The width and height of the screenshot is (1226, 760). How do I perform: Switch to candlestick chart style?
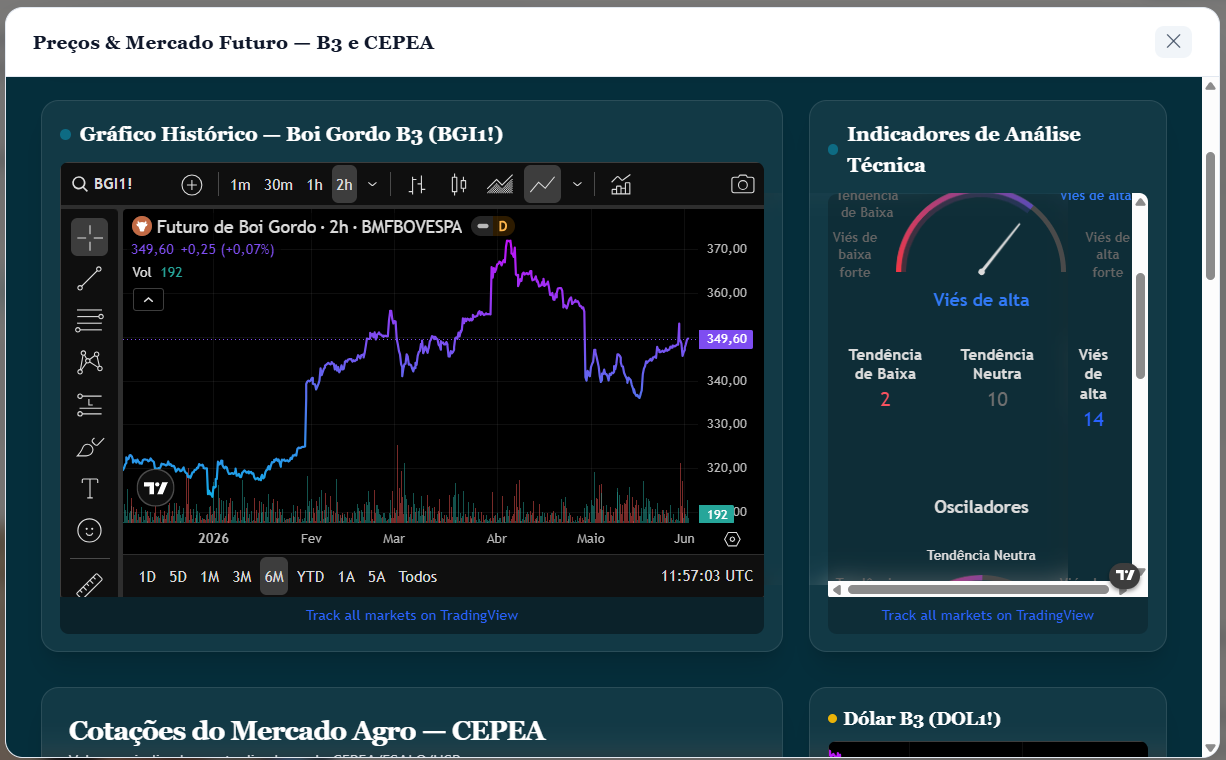tap(459, 184)
